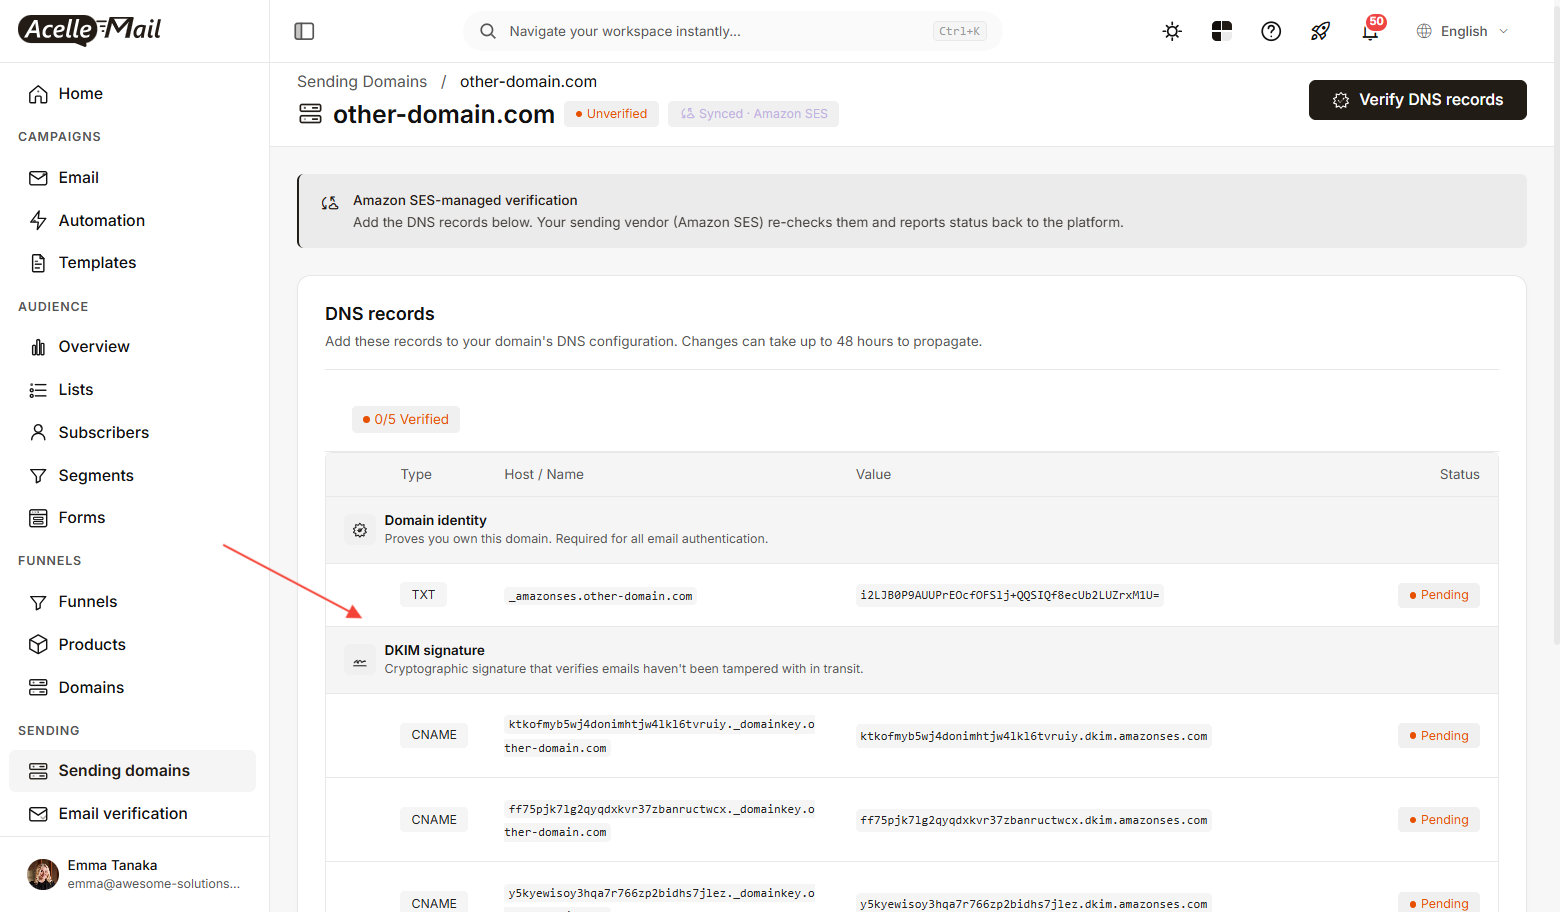Image resolution: width=1560 pixels, height=912 pixels.
Task: Click the Home house icon in sidebar
Action: click(x=38, y=94)
